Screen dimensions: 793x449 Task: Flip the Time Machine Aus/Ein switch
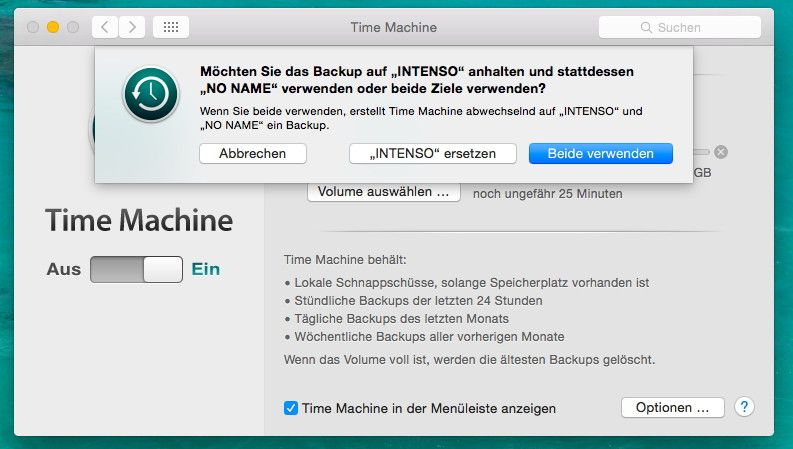coord(137,269)
